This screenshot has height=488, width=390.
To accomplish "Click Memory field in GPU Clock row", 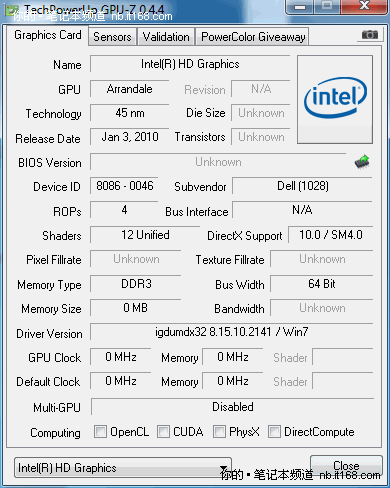I will coord(233,357).
